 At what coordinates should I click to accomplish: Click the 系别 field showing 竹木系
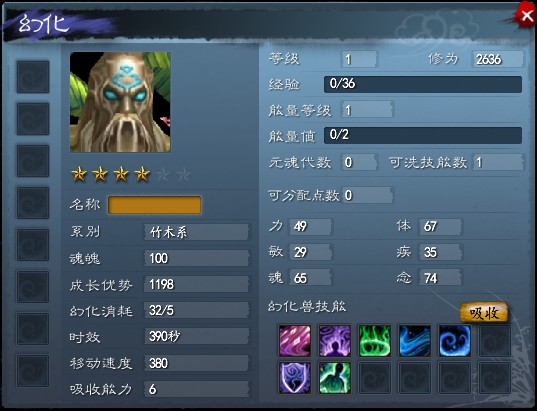click(x=196, y=232)
